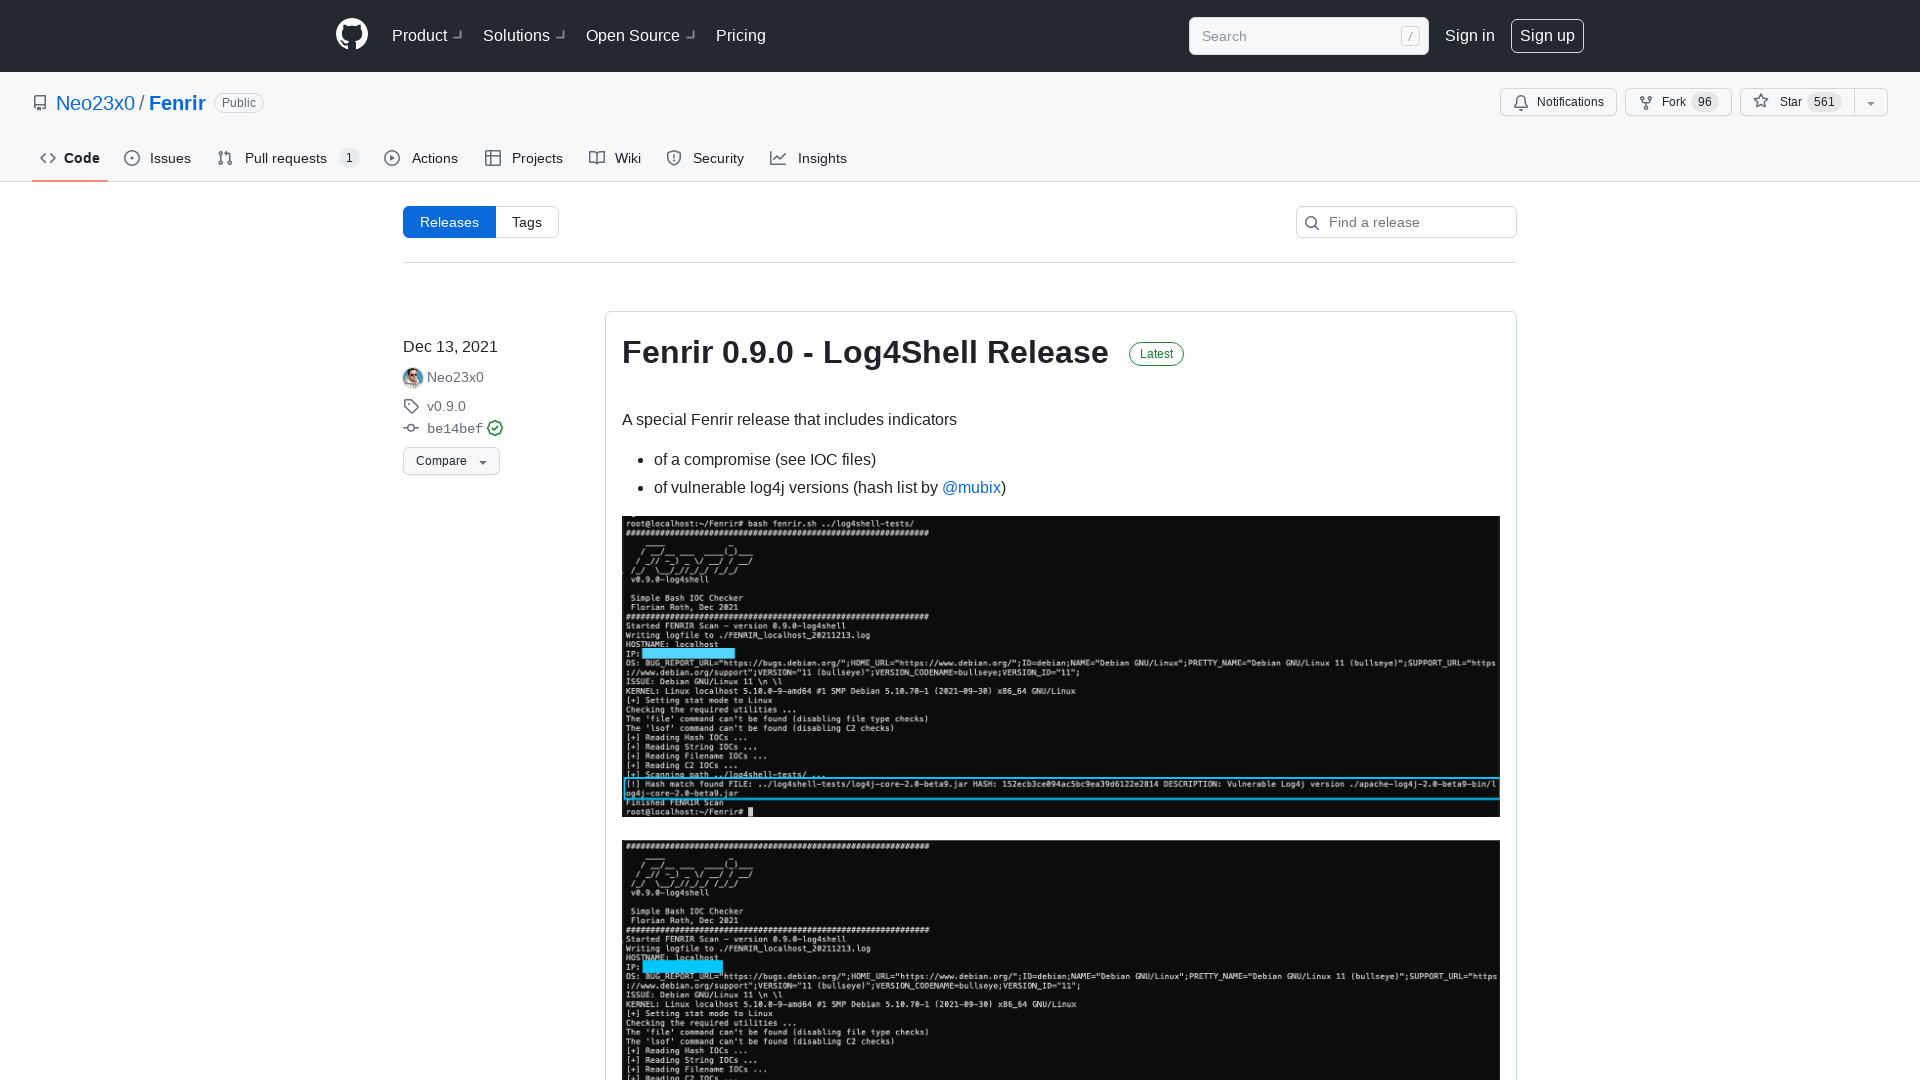View the Insights tab
Viewport: 1920px width, 1080px height.
coord(808,158)
